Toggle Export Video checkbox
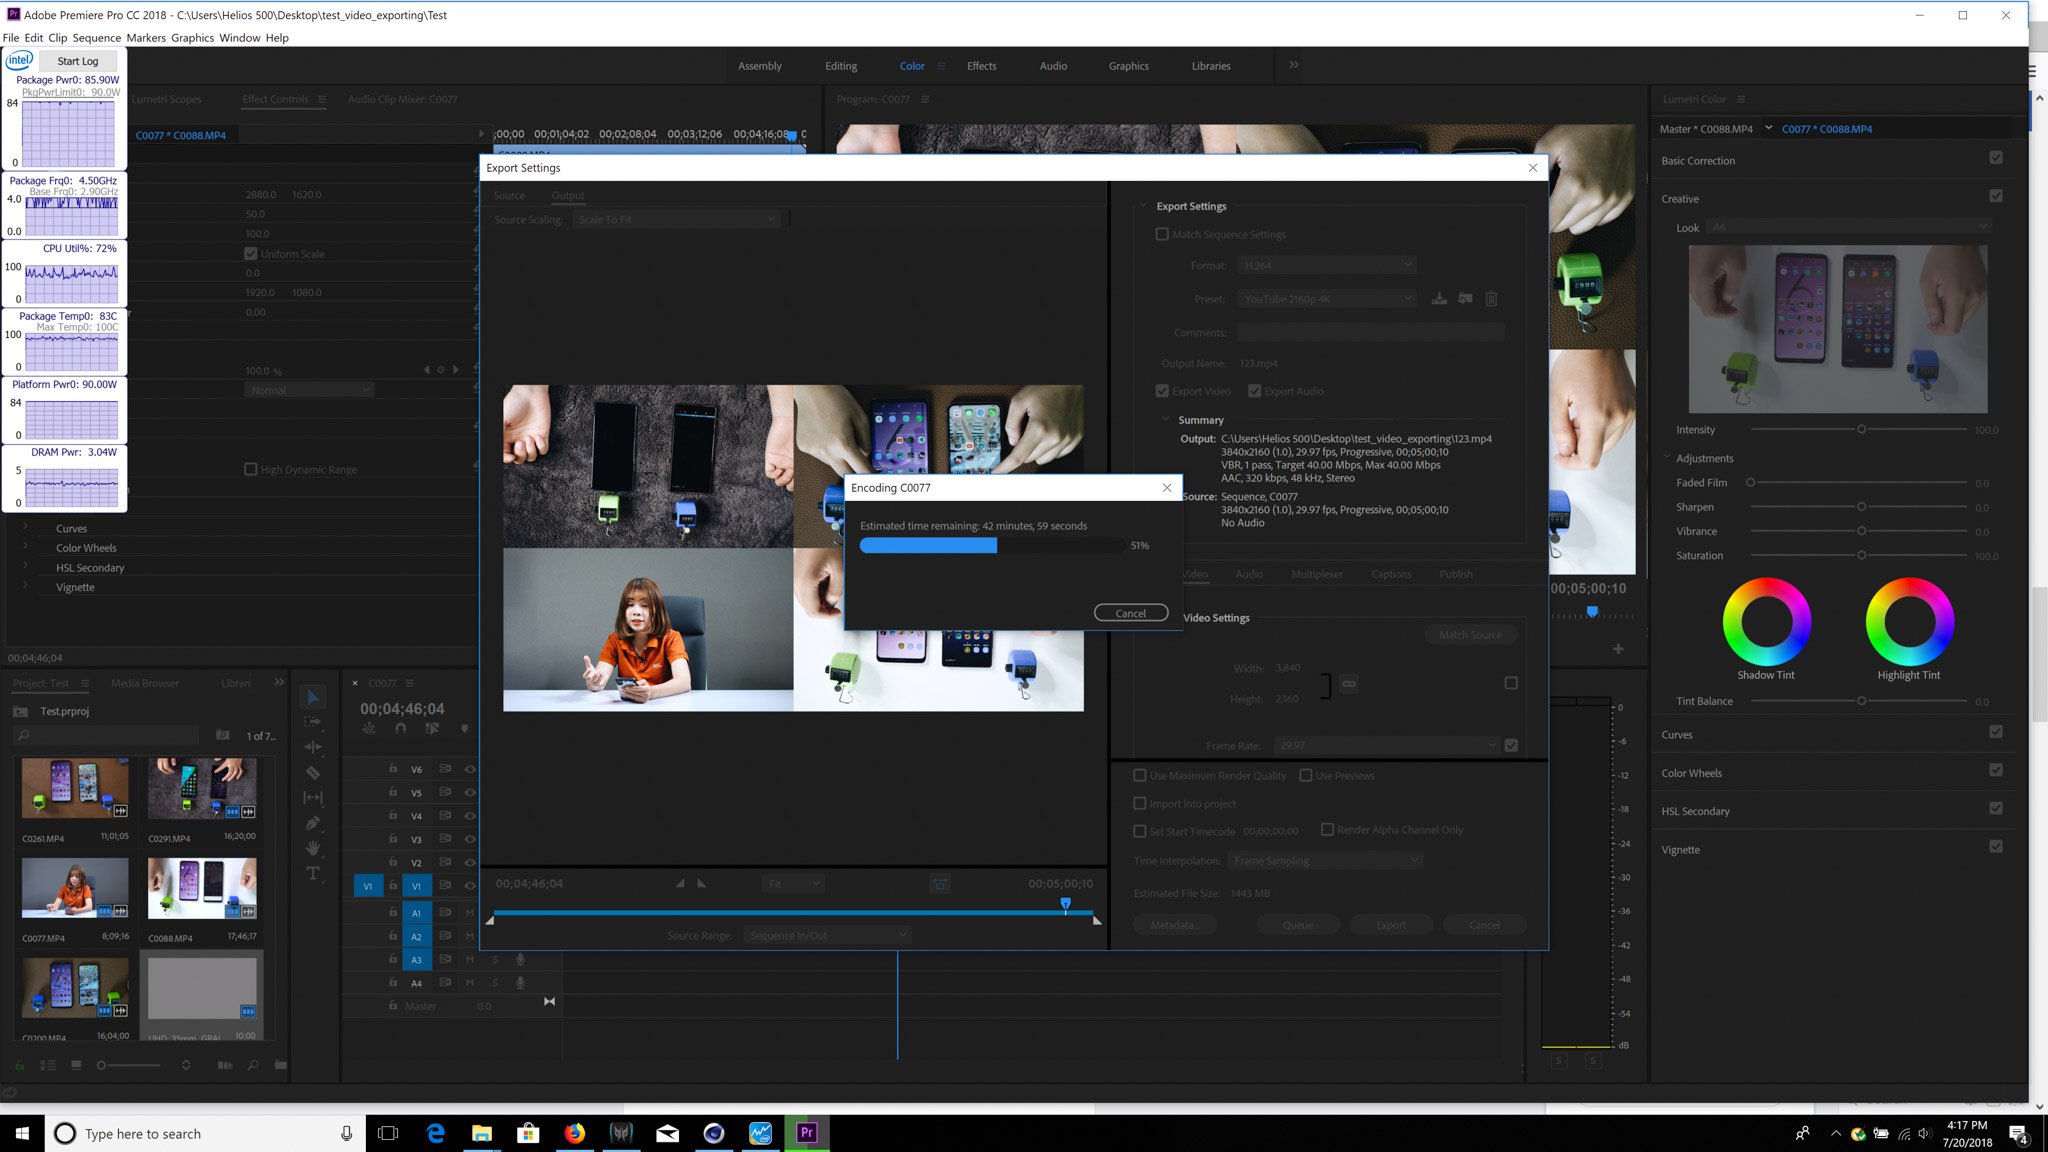Viewport: 2048px width, 1152px height. [1162, 391]
